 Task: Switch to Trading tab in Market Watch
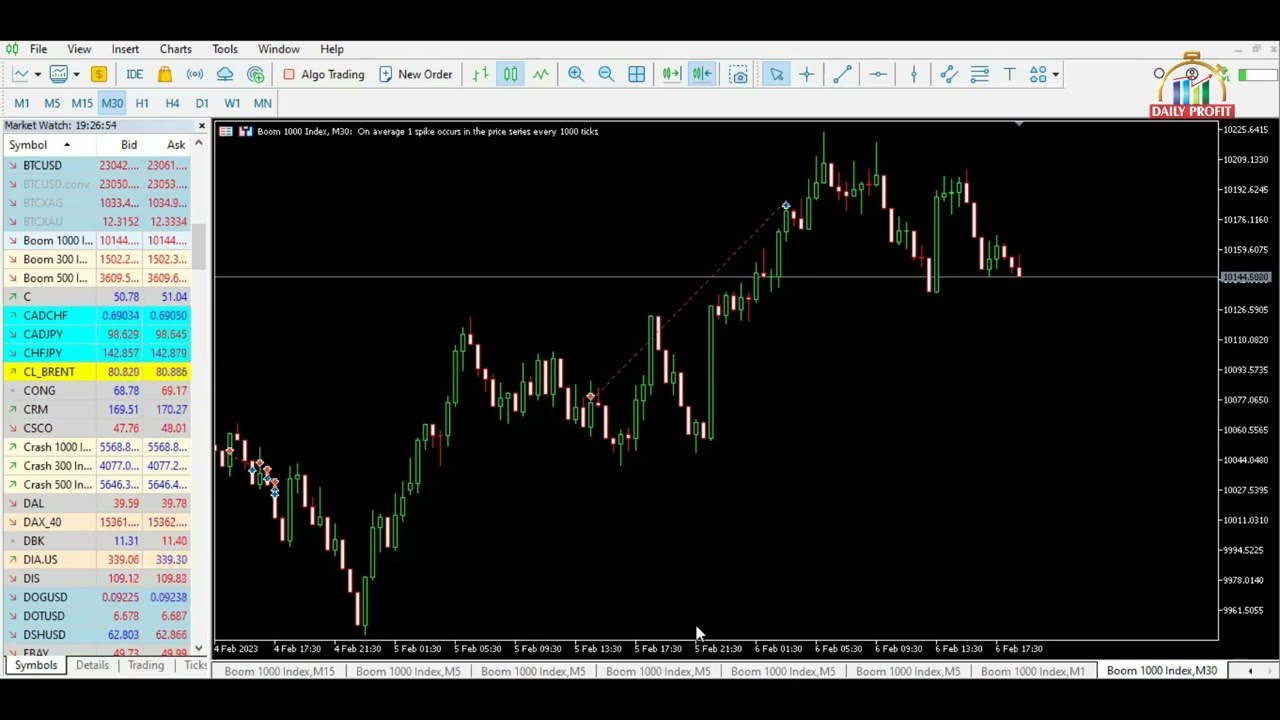(x=145, y=665)
